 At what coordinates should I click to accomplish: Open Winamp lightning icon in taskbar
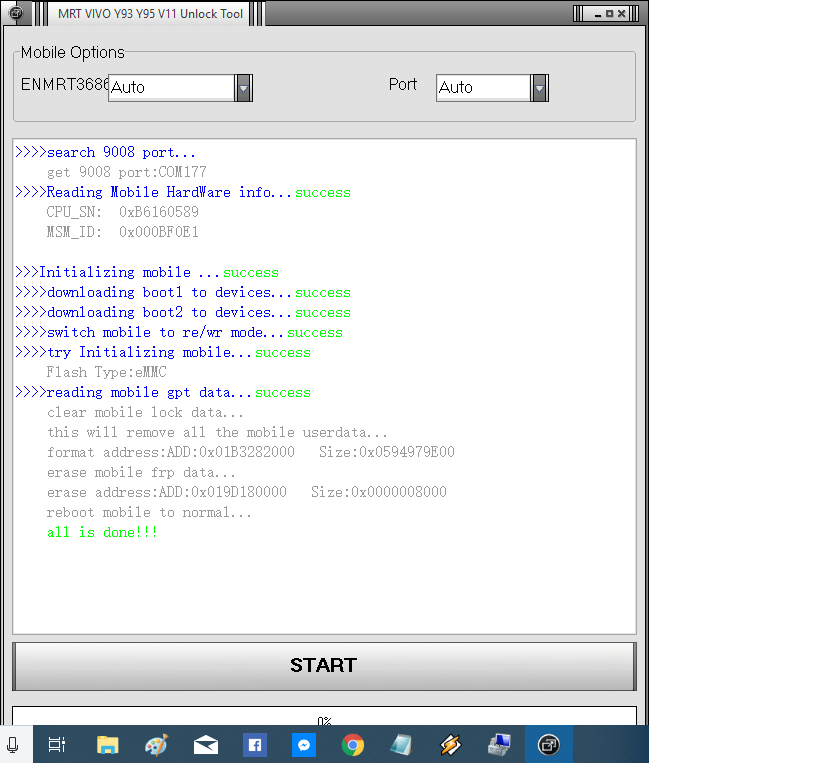[450, 745]
